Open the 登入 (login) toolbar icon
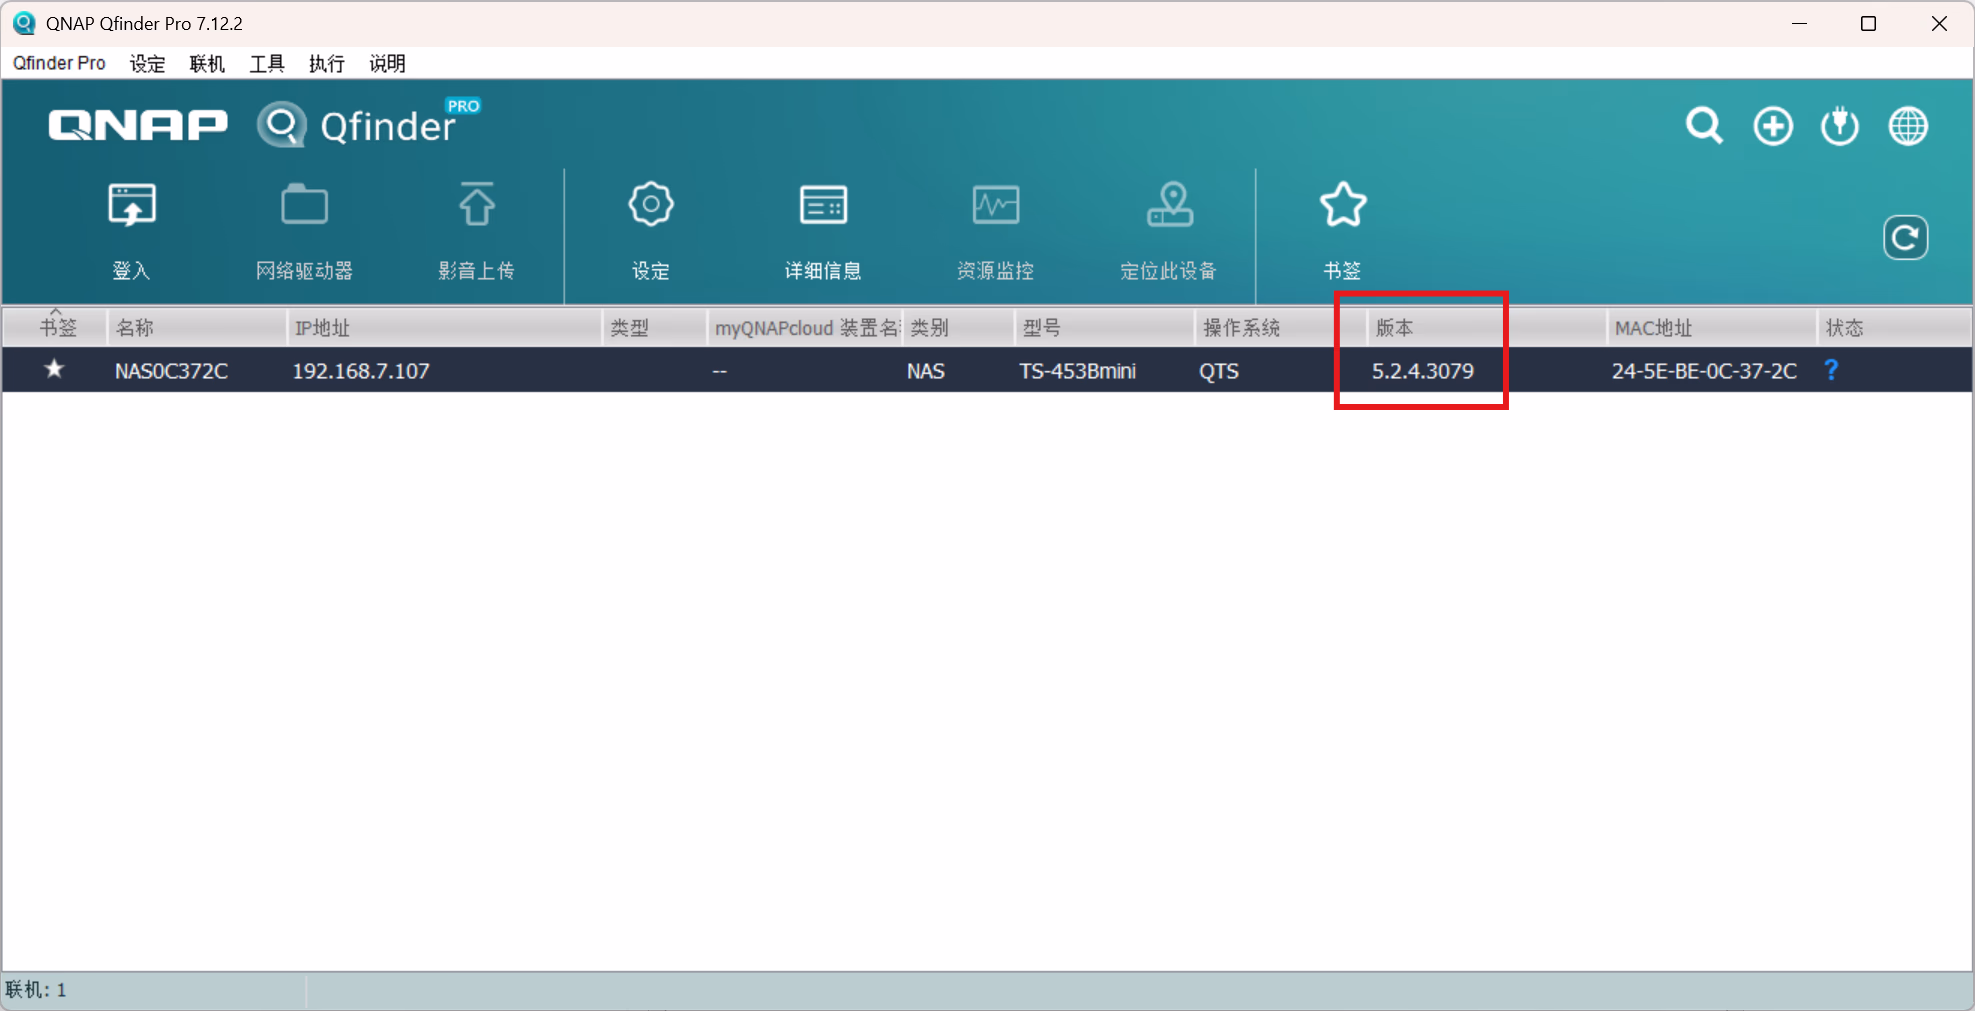The image size is (1975, 1011). pyautogui.click(x=132, y=232)
